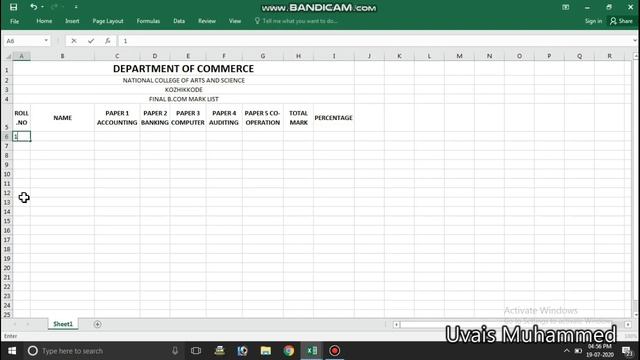640x360 pixels.
Task: Open the Undo history dropdown arrow
Action: pos(42,7)
